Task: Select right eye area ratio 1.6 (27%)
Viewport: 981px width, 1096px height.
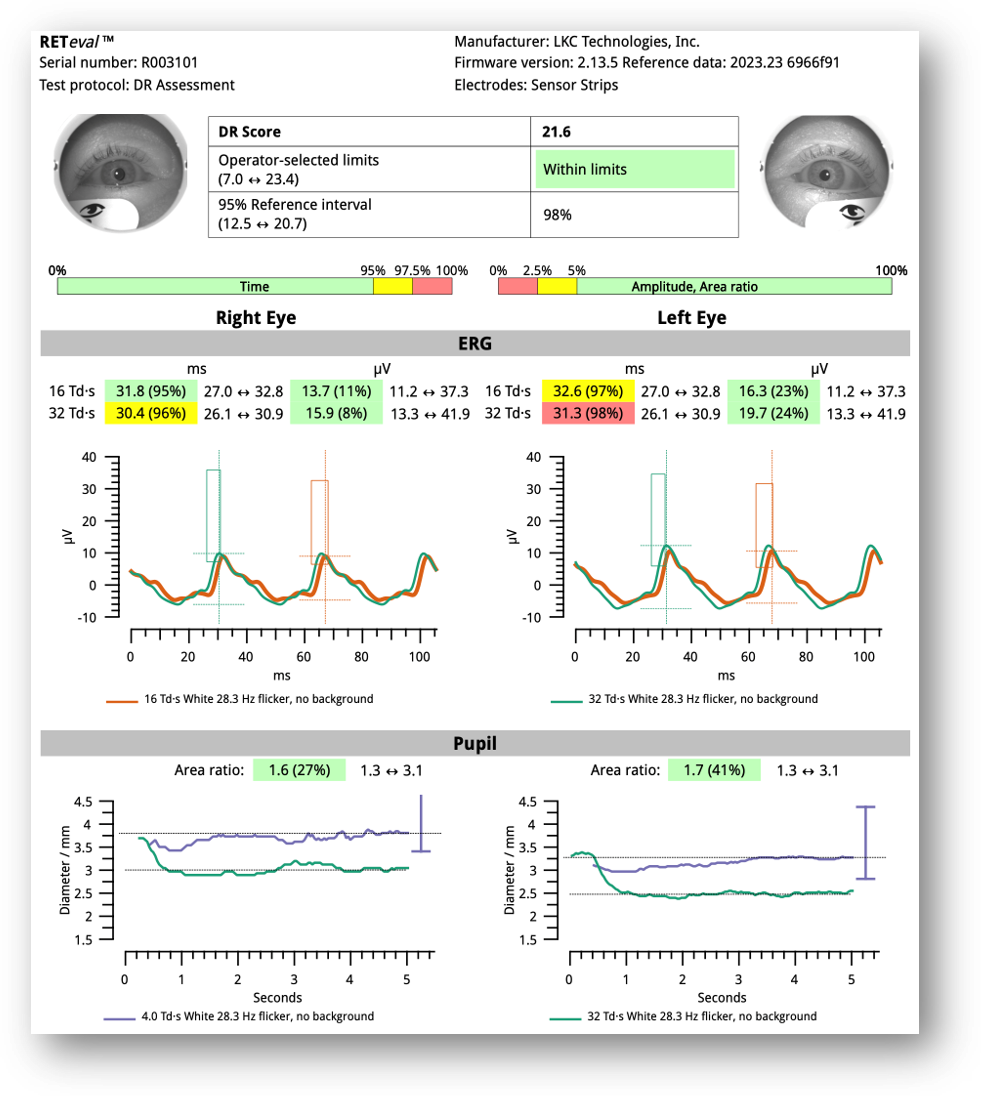Action: [299, 770]
